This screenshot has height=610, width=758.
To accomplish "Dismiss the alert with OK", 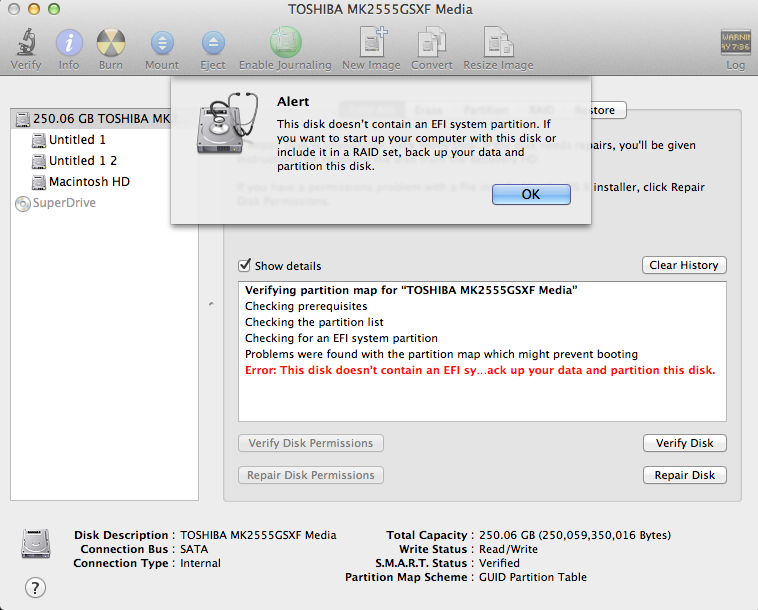I will pos(531,194).
